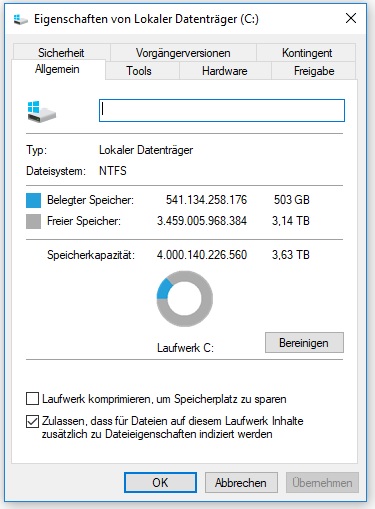Open the Kontingent tab
Viewport: 375px width, 509px height.
(x=306, y=53)
